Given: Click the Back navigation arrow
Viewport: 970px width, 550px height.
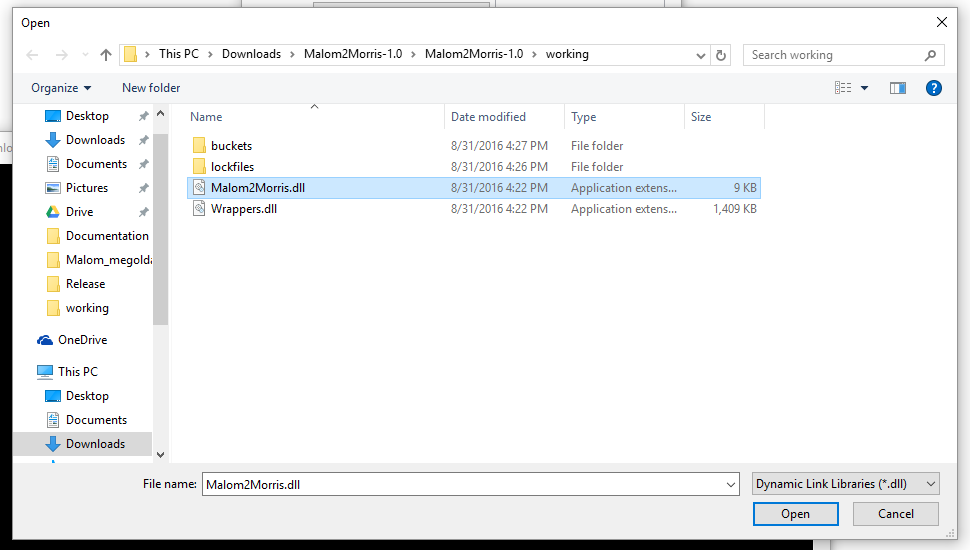Looking at the screenshot, I should point(32,55).
